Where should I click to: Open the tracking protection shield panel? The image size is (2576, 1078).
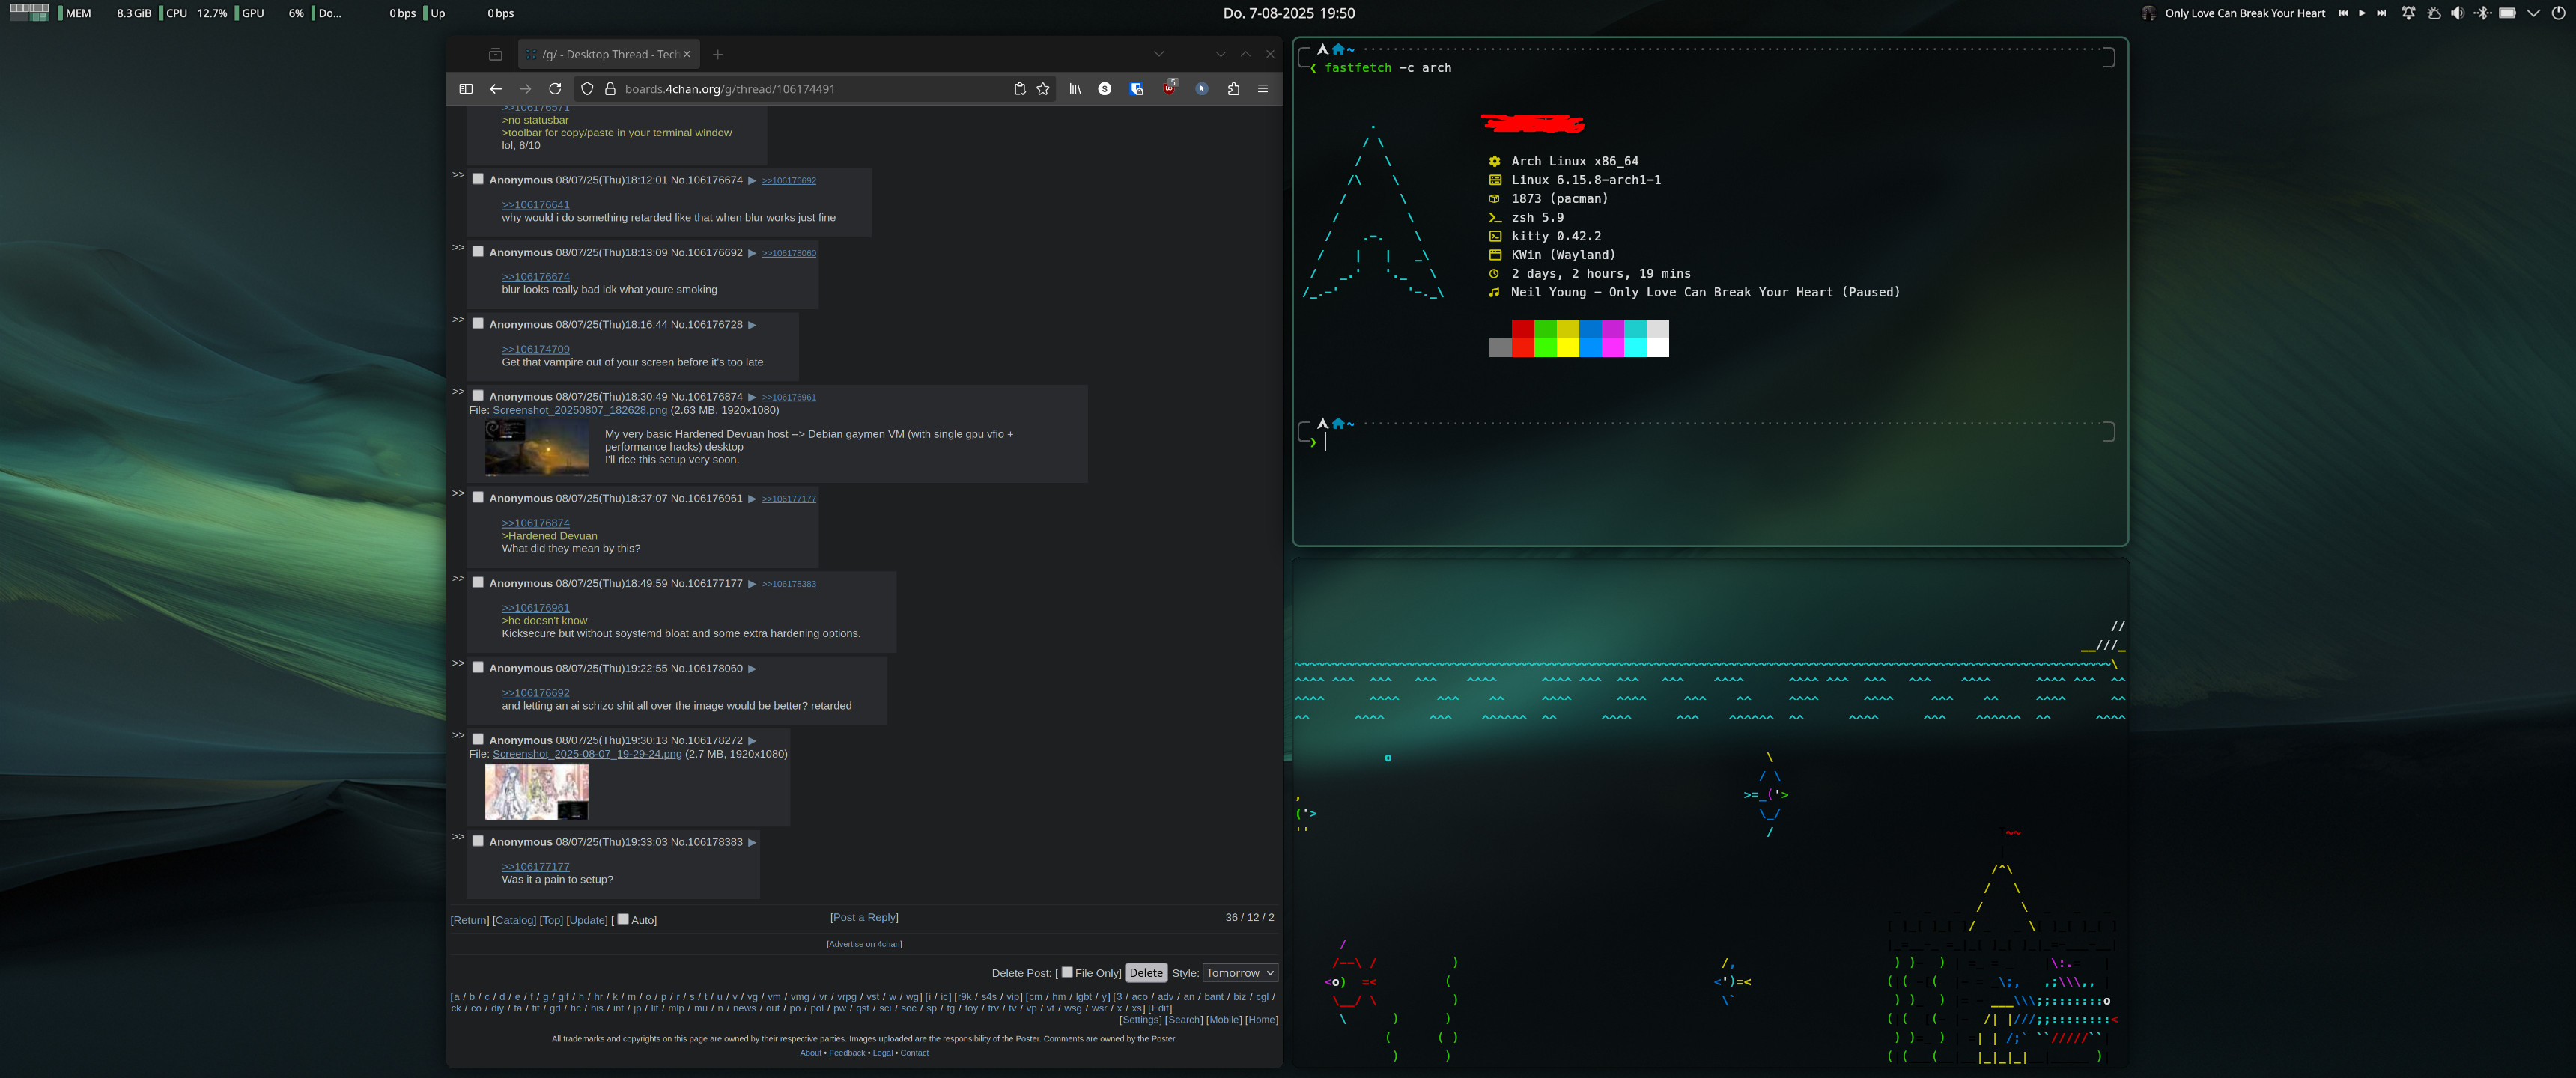pos(587,89)
